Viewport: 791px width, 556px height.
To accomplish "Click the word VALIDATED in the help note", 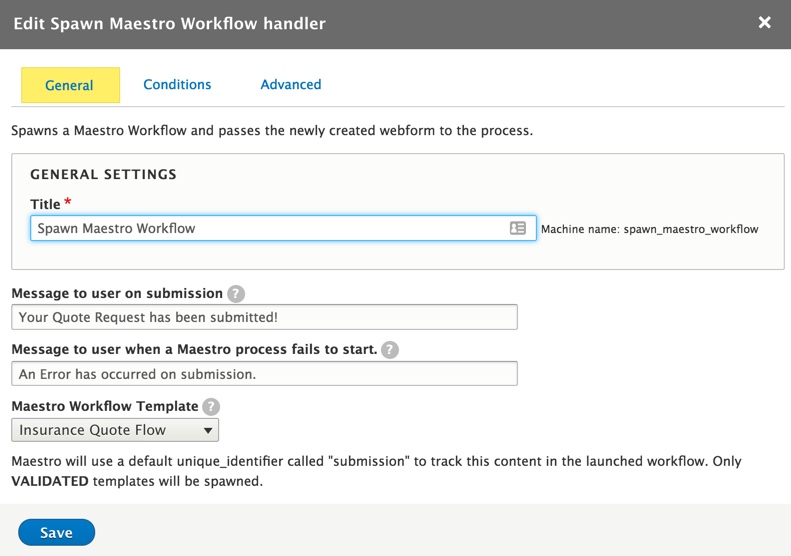I will point(50,481).
